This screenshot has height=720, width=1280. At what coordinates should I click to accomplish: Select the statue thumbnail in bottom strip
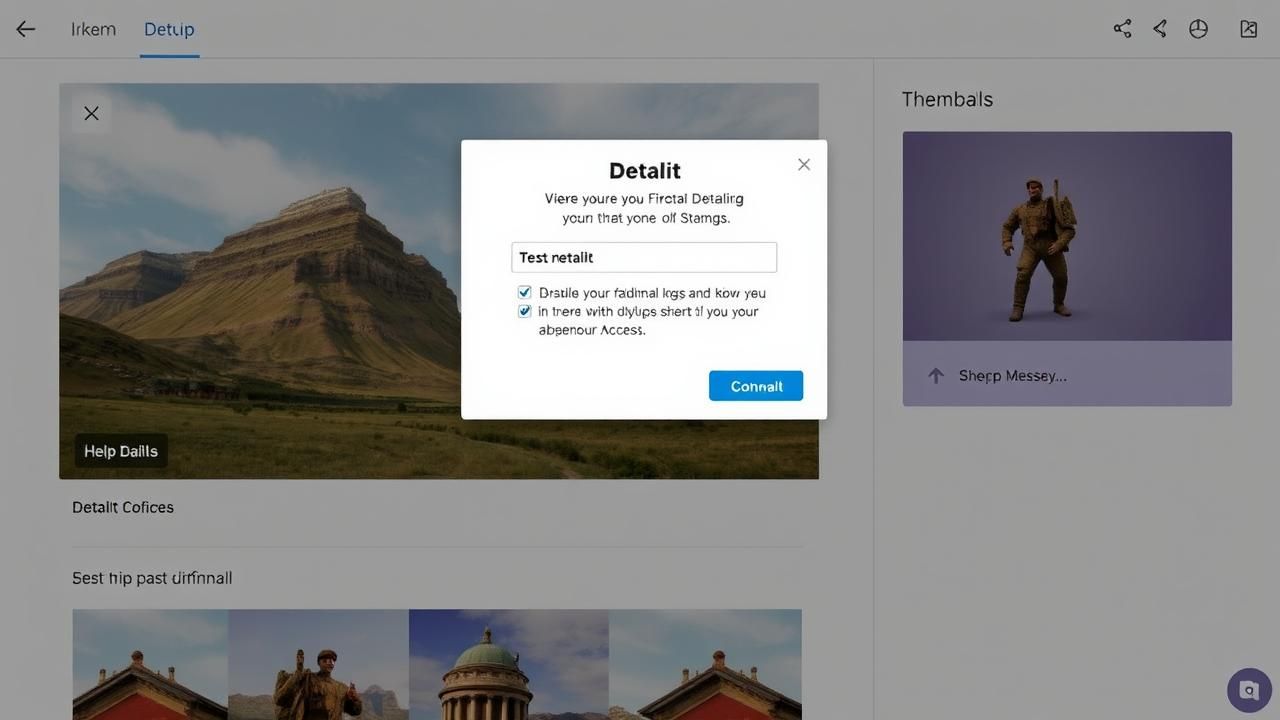318,665
